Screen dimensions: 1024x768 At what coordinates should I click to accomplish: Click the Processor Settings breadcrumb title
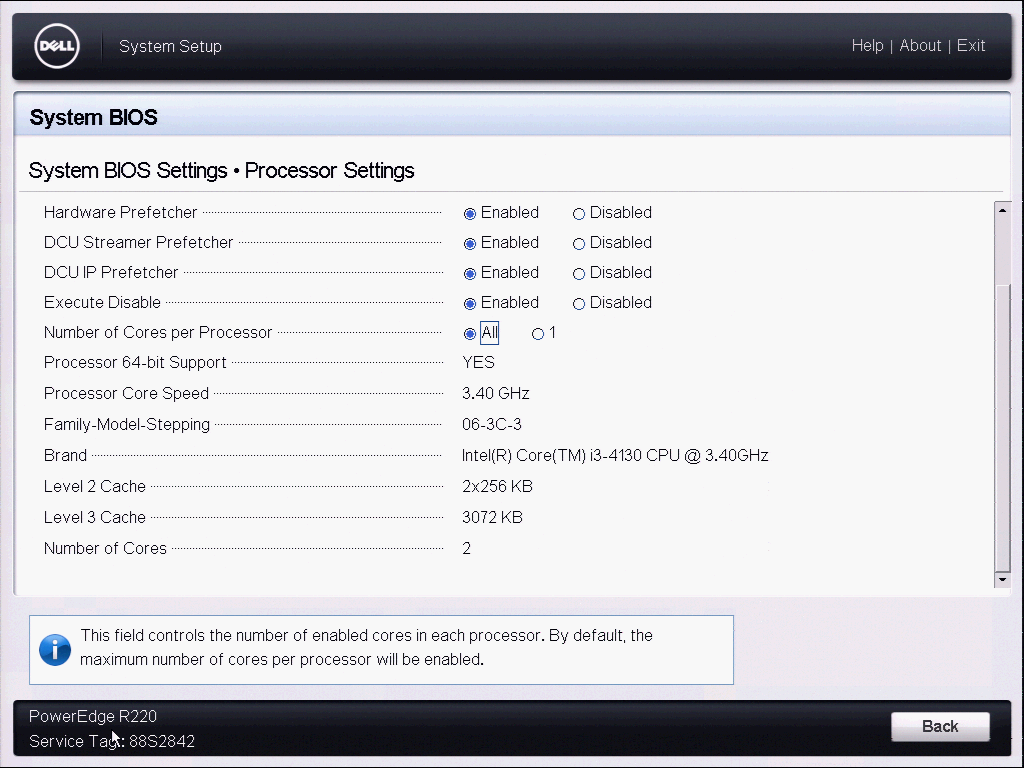(330, 170)
